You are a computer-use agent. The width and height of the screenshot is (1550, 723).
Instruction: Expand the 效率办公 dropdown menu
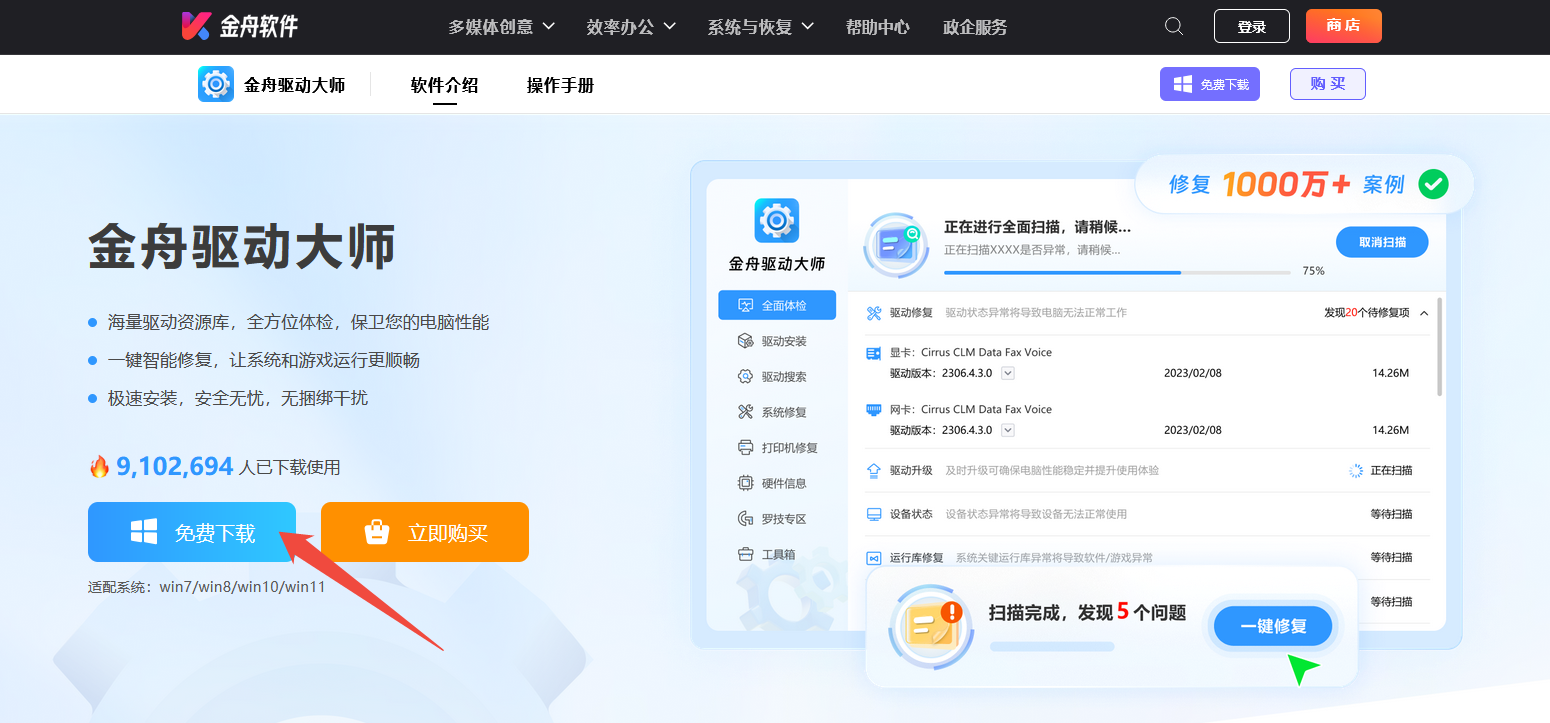click(631, 27)
